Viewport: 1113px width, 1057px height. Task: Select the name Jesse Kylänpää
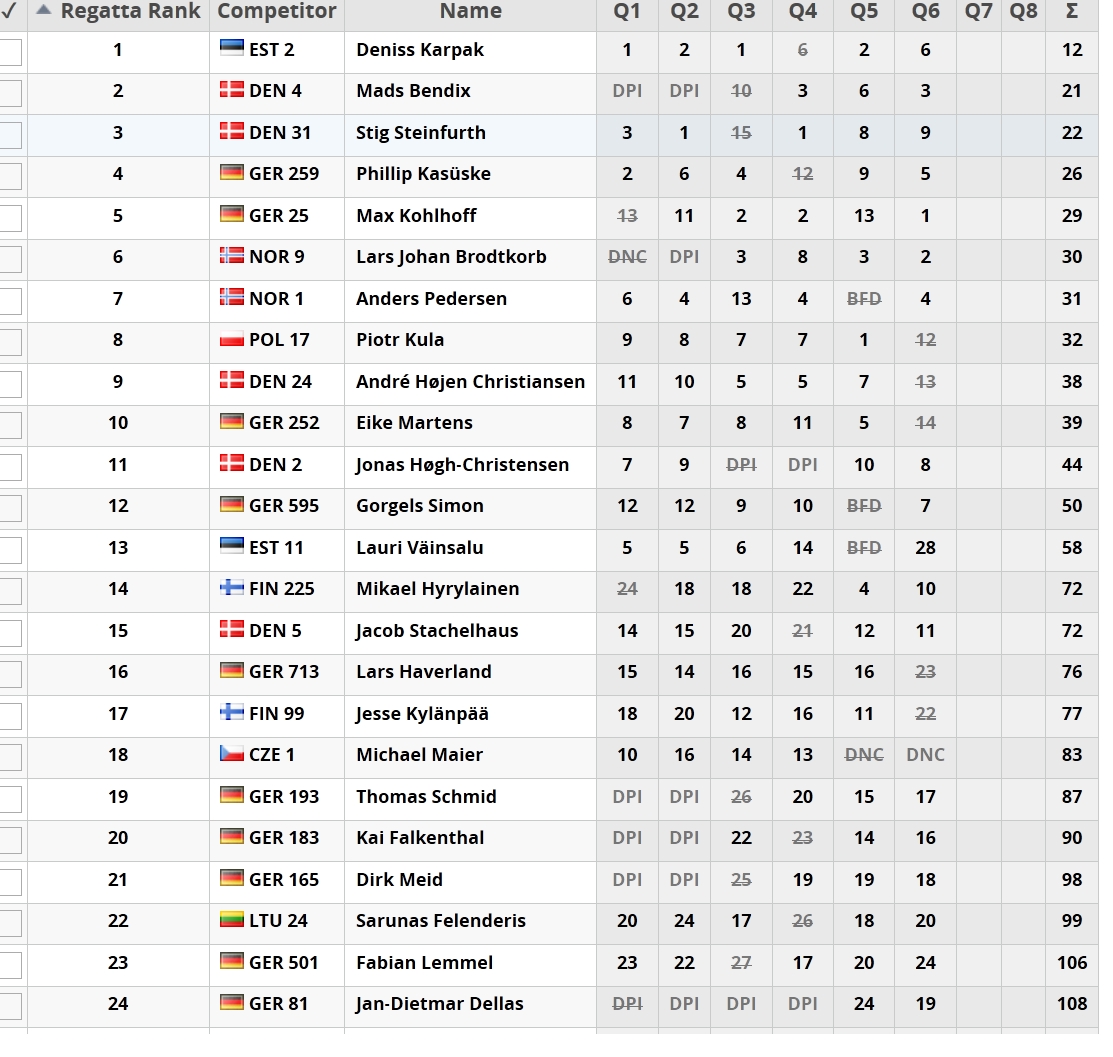(x=422, y=714)
